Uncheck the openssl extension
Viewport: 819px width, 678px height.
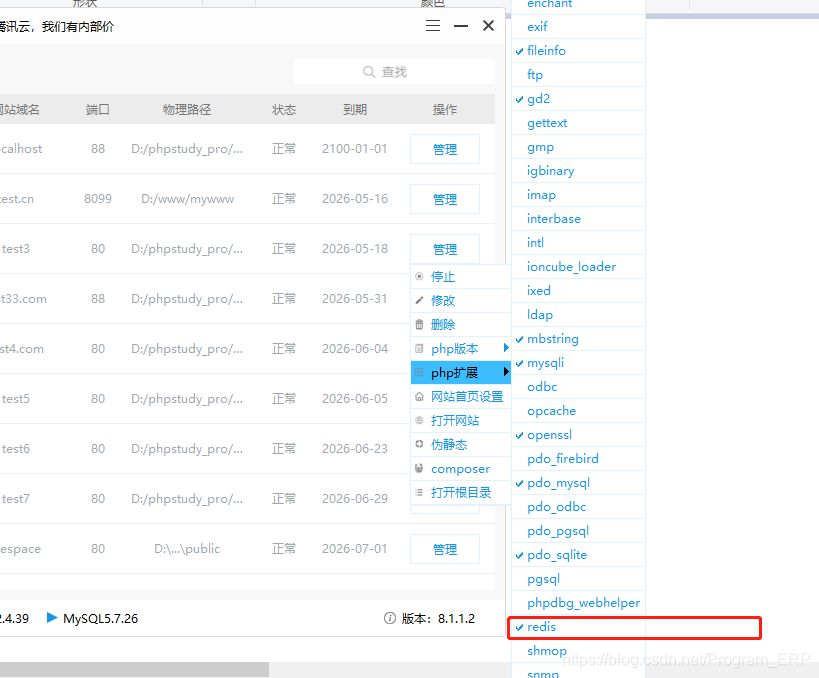tap(578, 435)
